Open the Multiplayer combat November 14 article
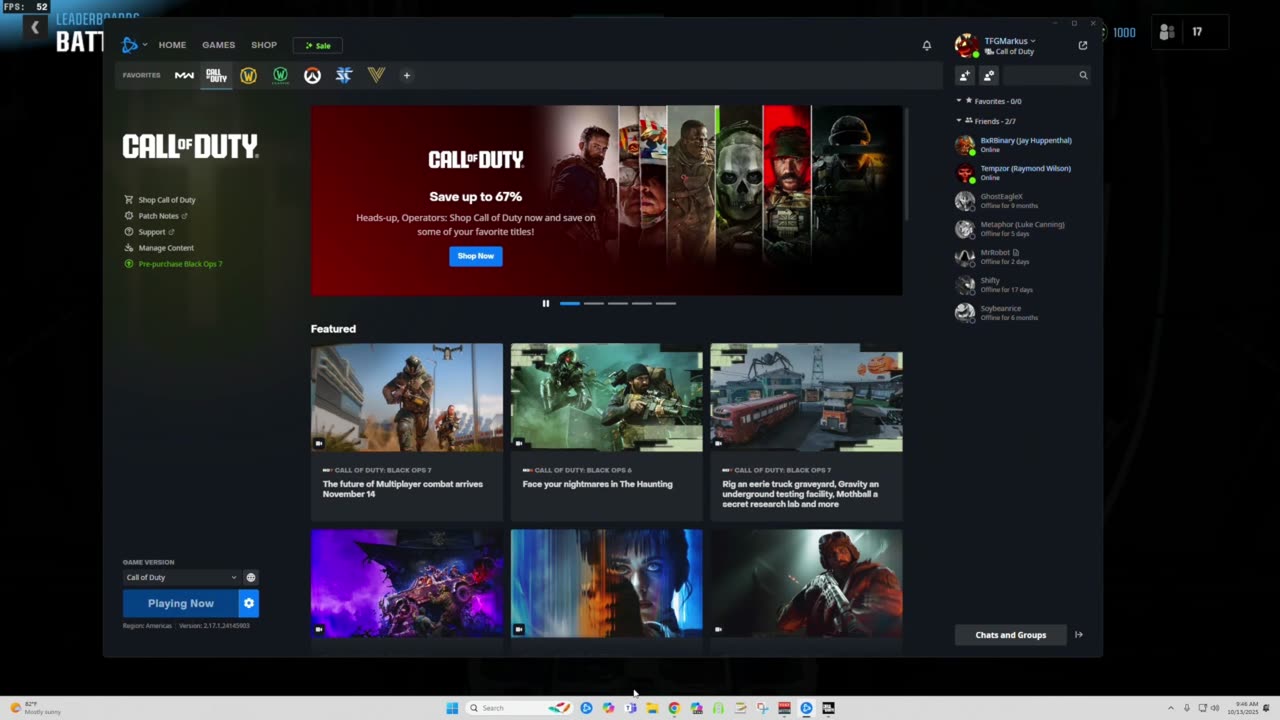 pyautogui.click(x=407, y=432)
